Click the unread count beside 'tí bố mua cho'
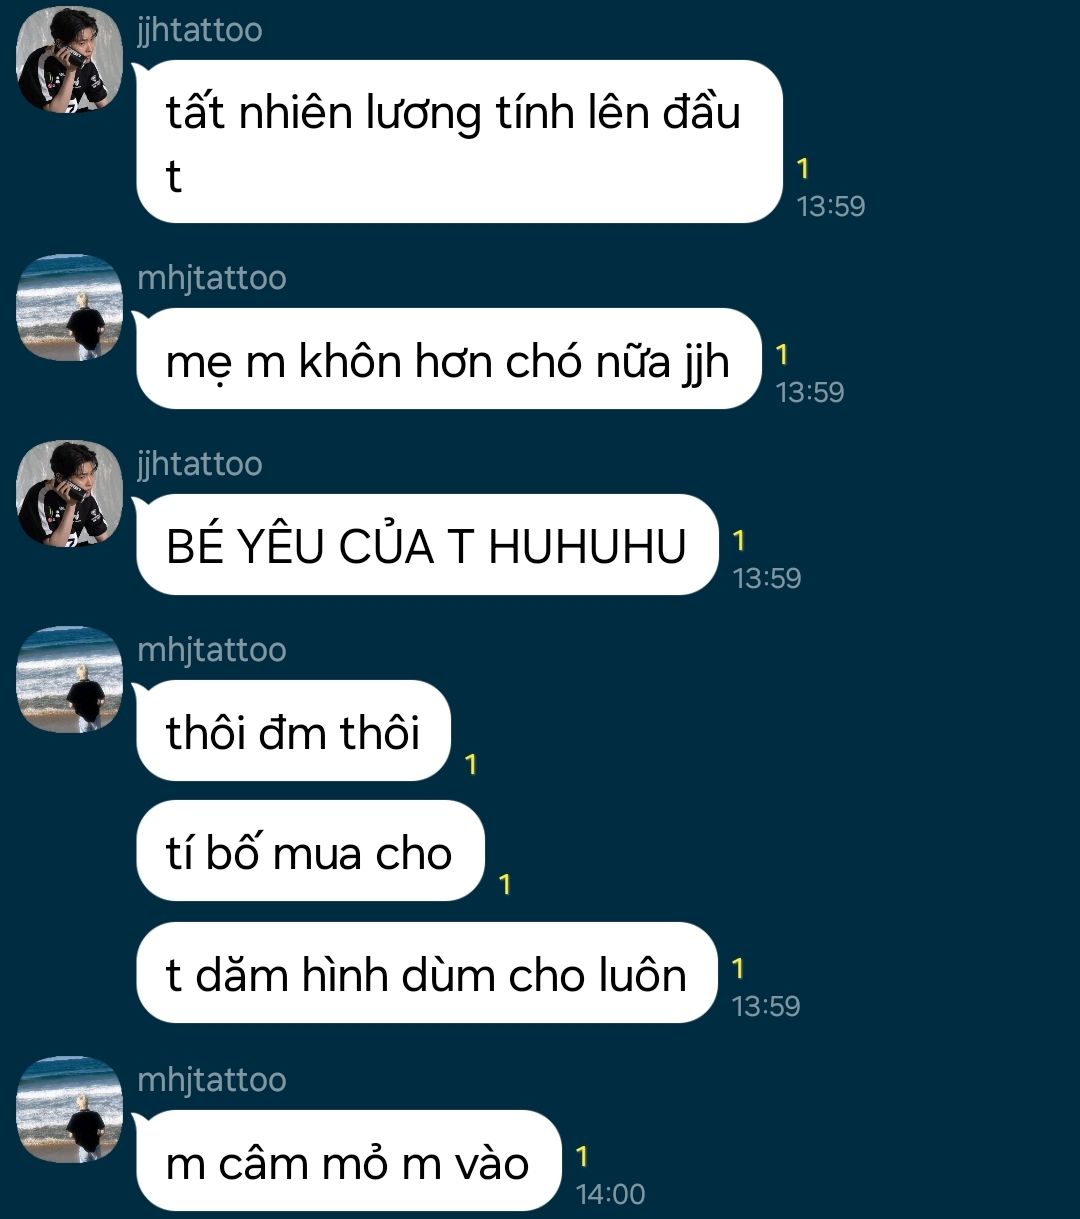 [x=505, y=884]
